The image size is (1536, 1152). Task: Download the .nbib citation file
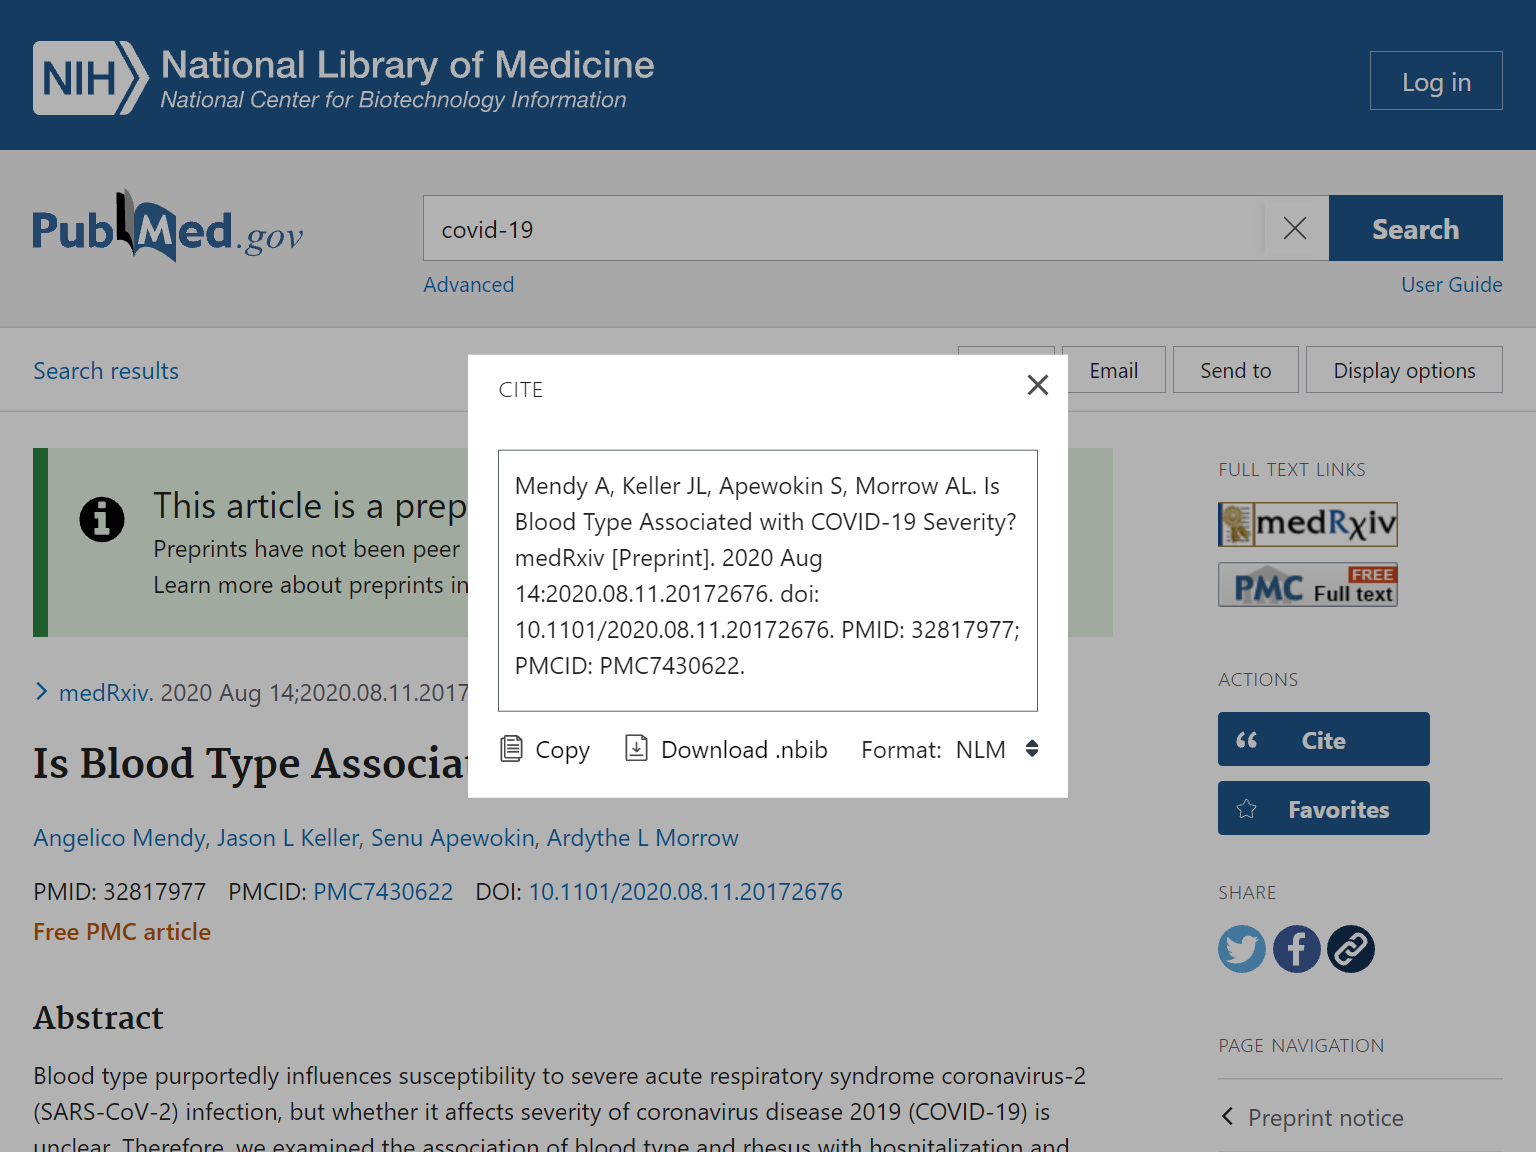726,749
